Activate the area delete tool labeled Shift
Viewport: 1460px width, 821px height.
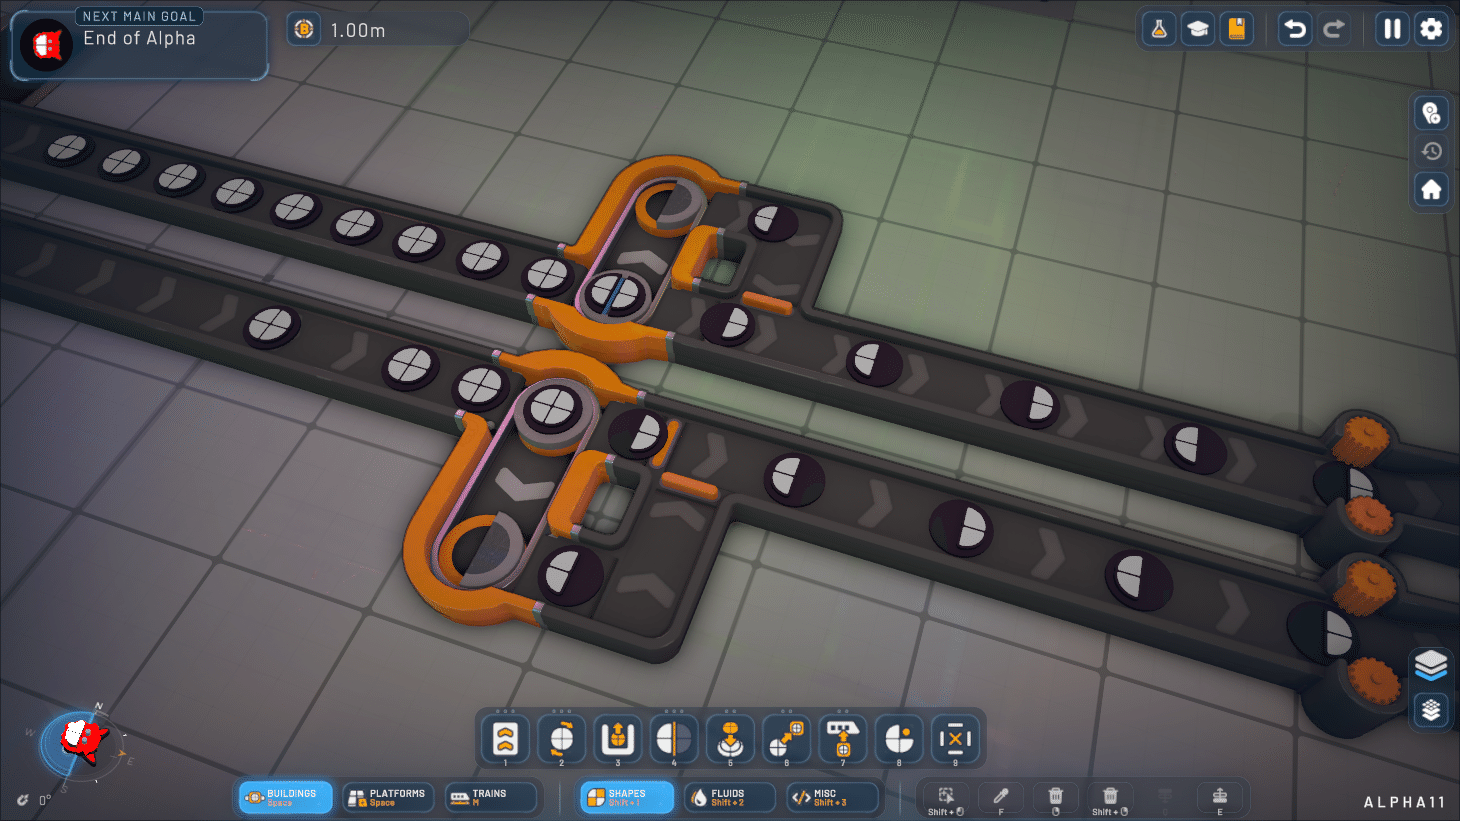1110,799
